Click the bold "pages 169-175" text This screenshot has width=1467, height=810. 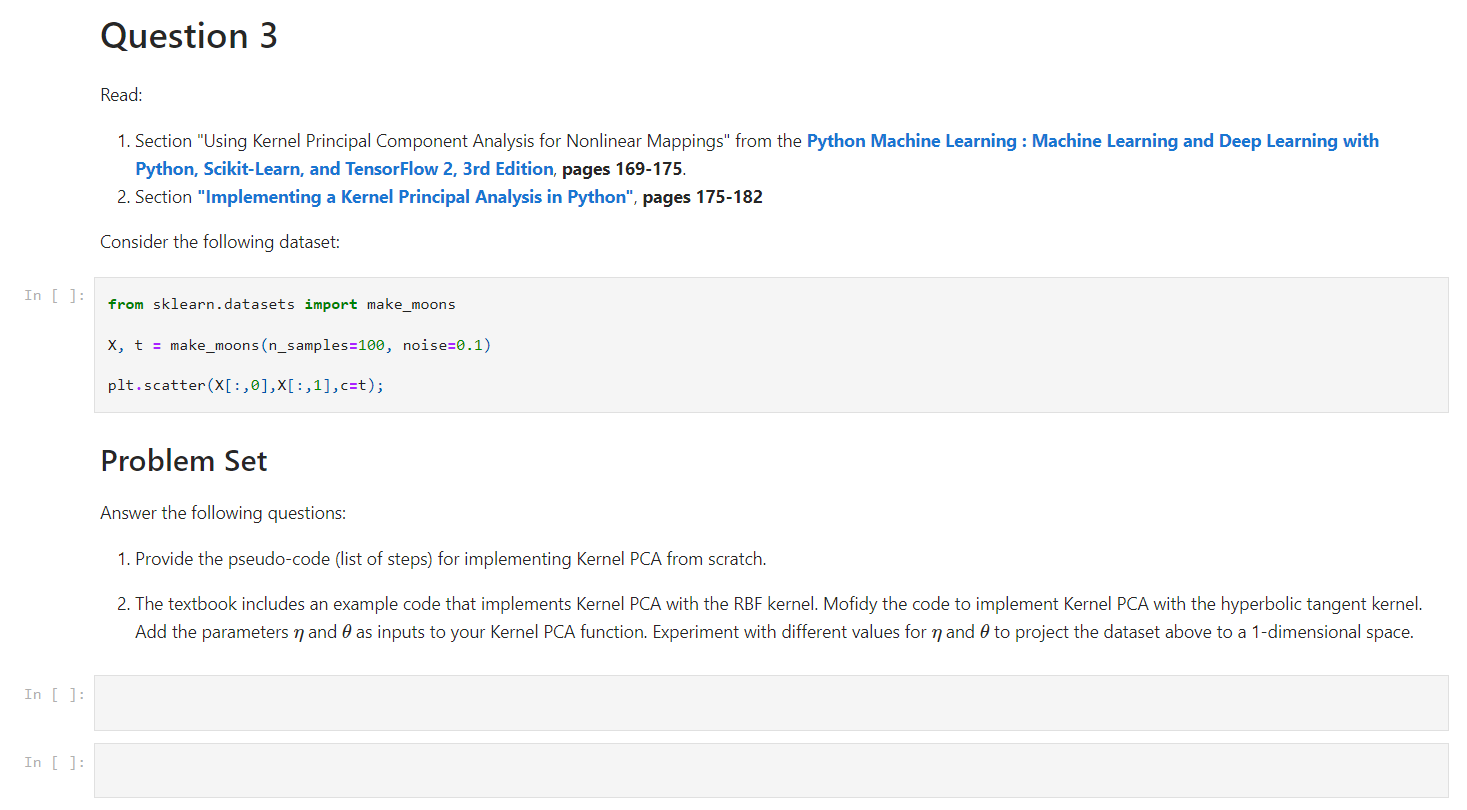point(619,168)
